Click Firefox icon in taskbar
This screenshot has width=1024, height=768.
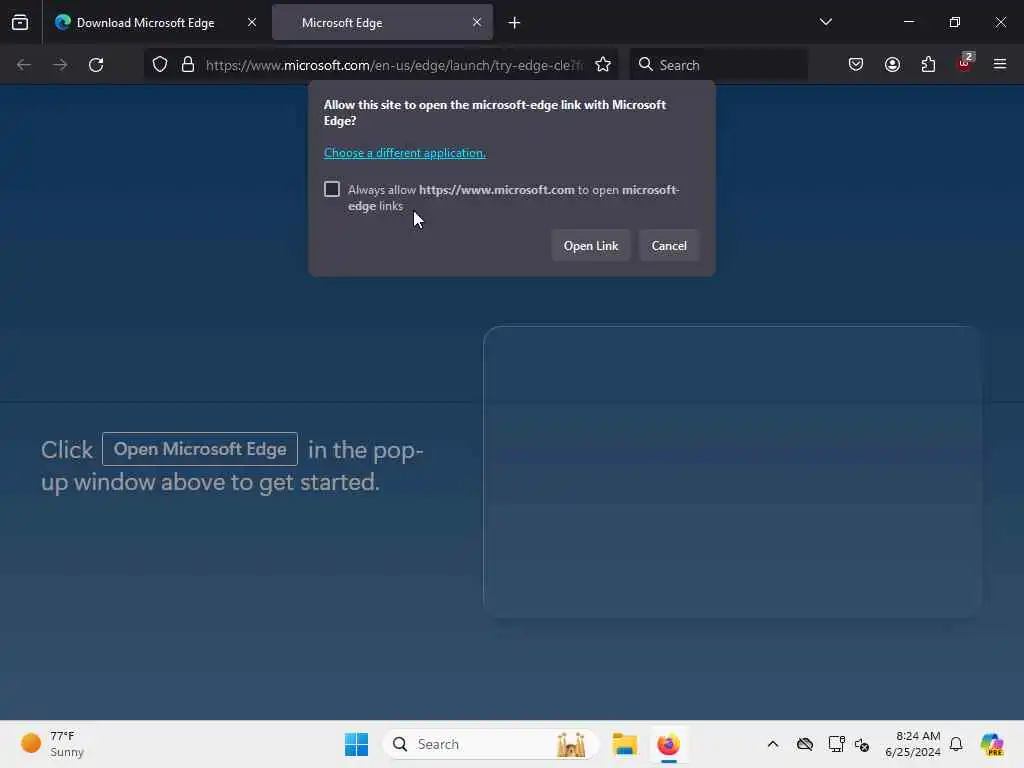(x=668, y=744)
